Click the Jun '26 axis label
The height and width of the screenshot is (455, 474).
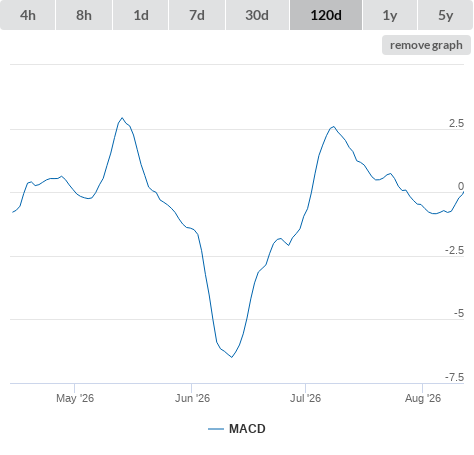click(192, 398)
